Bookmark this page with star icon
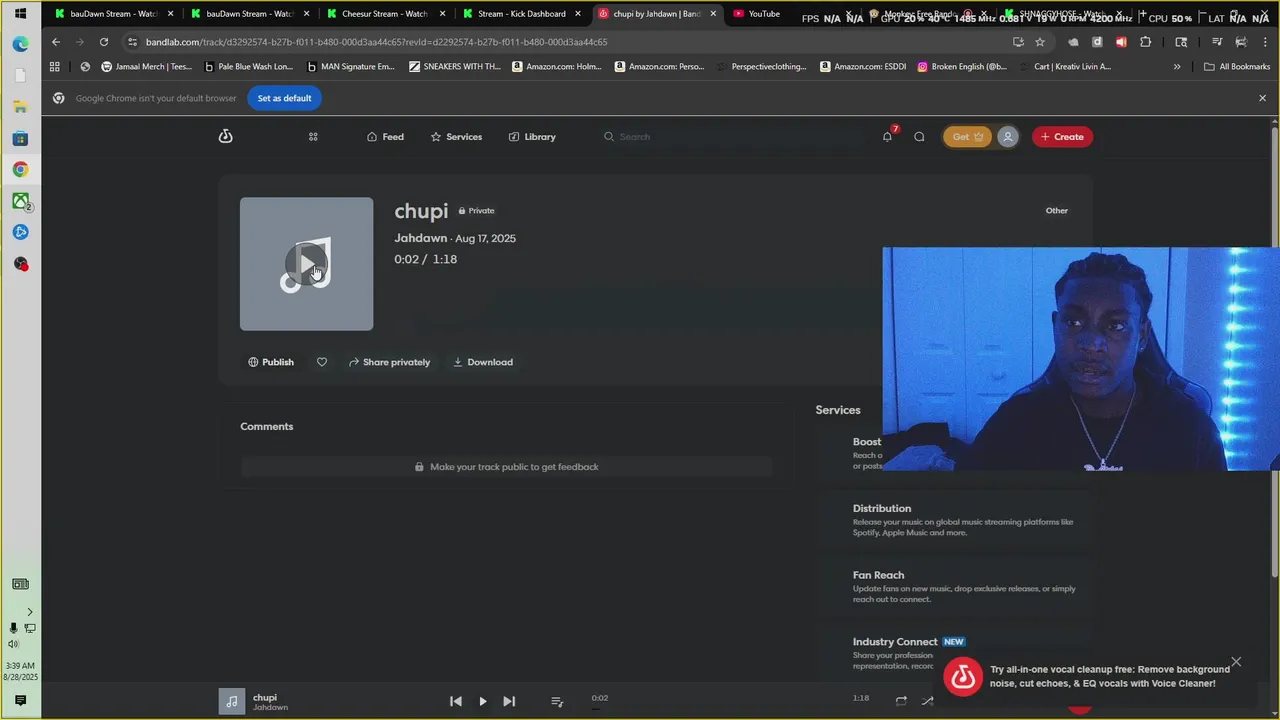Image resolution: width=1280 pixels, height=720 pixels. click(x=1040, y=42)
